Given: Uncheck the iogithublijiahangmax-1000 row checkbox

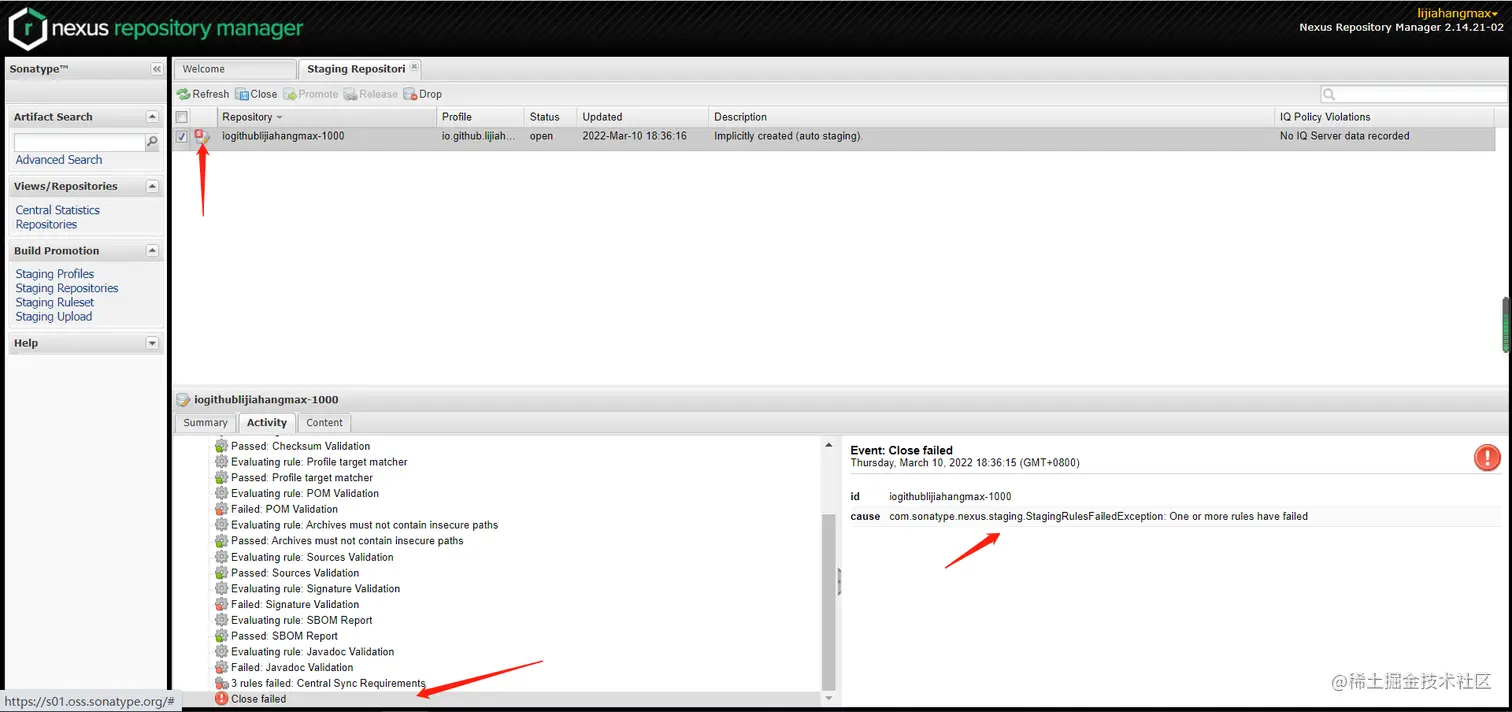Looking at the screenshot, I should point(182,137).
